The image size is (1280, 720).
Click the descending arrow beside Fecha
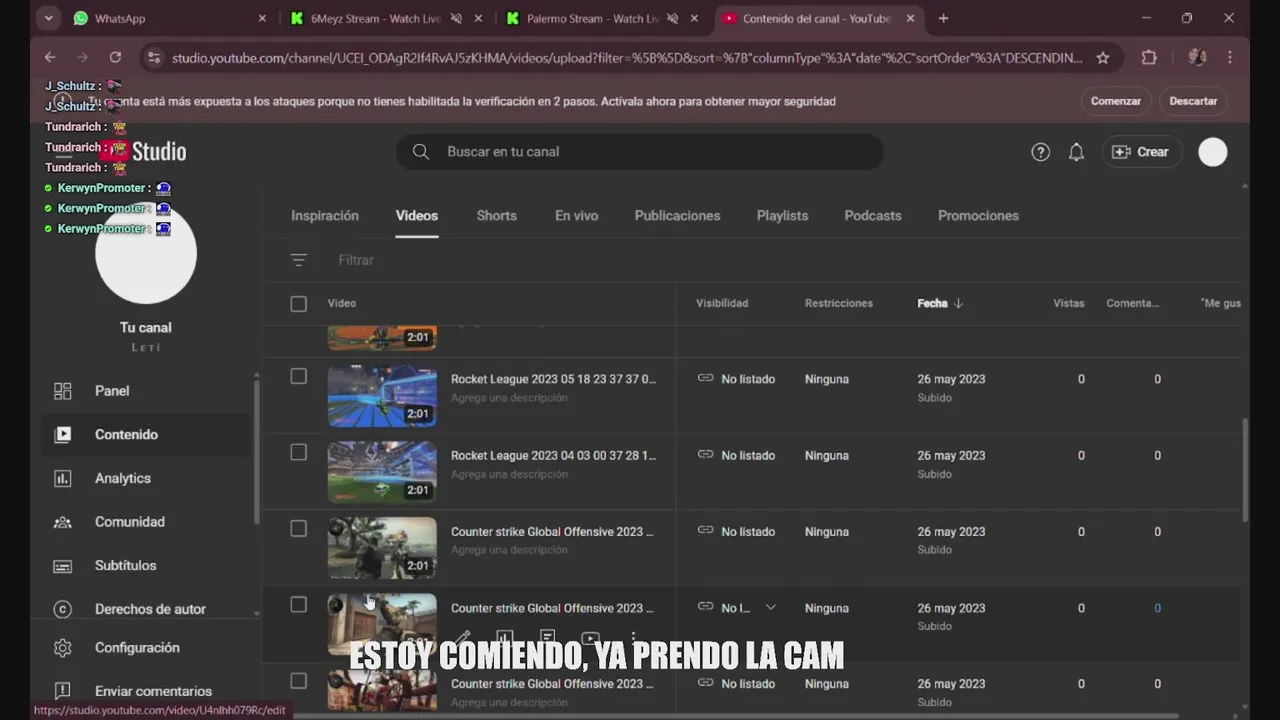pyautogui.click(x=958, y=303)
